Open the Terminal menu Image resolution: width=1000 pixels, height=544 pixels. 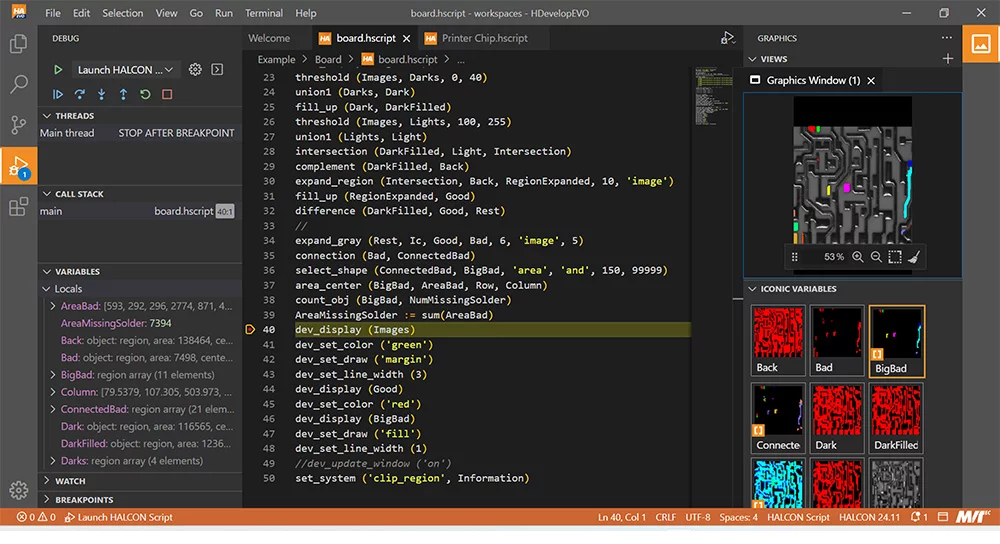(x=264, y=13)
